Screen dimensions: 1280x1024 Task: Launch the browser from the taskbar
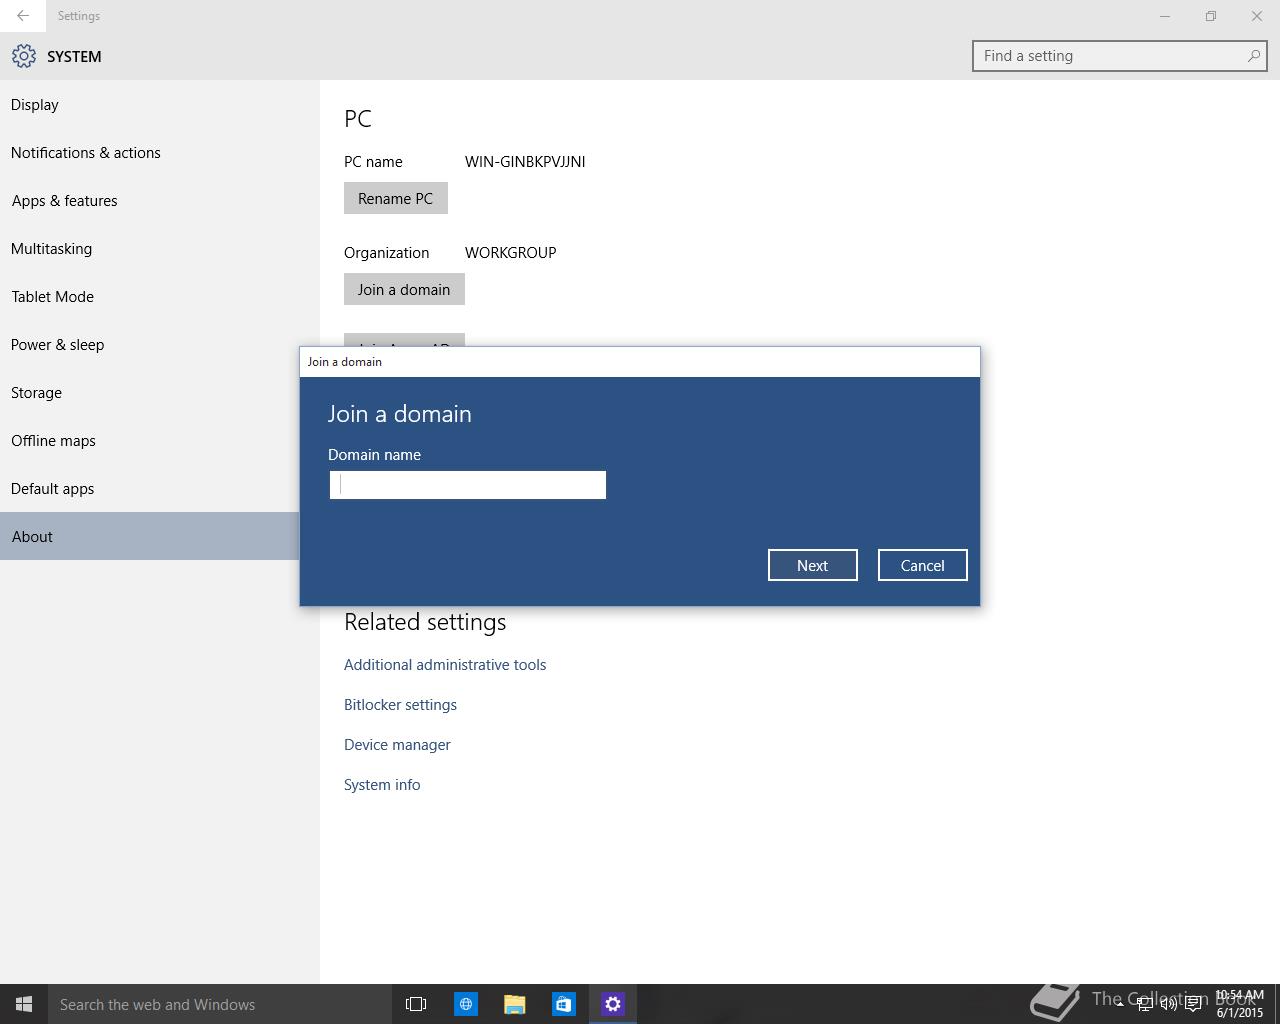point(466,1004)
